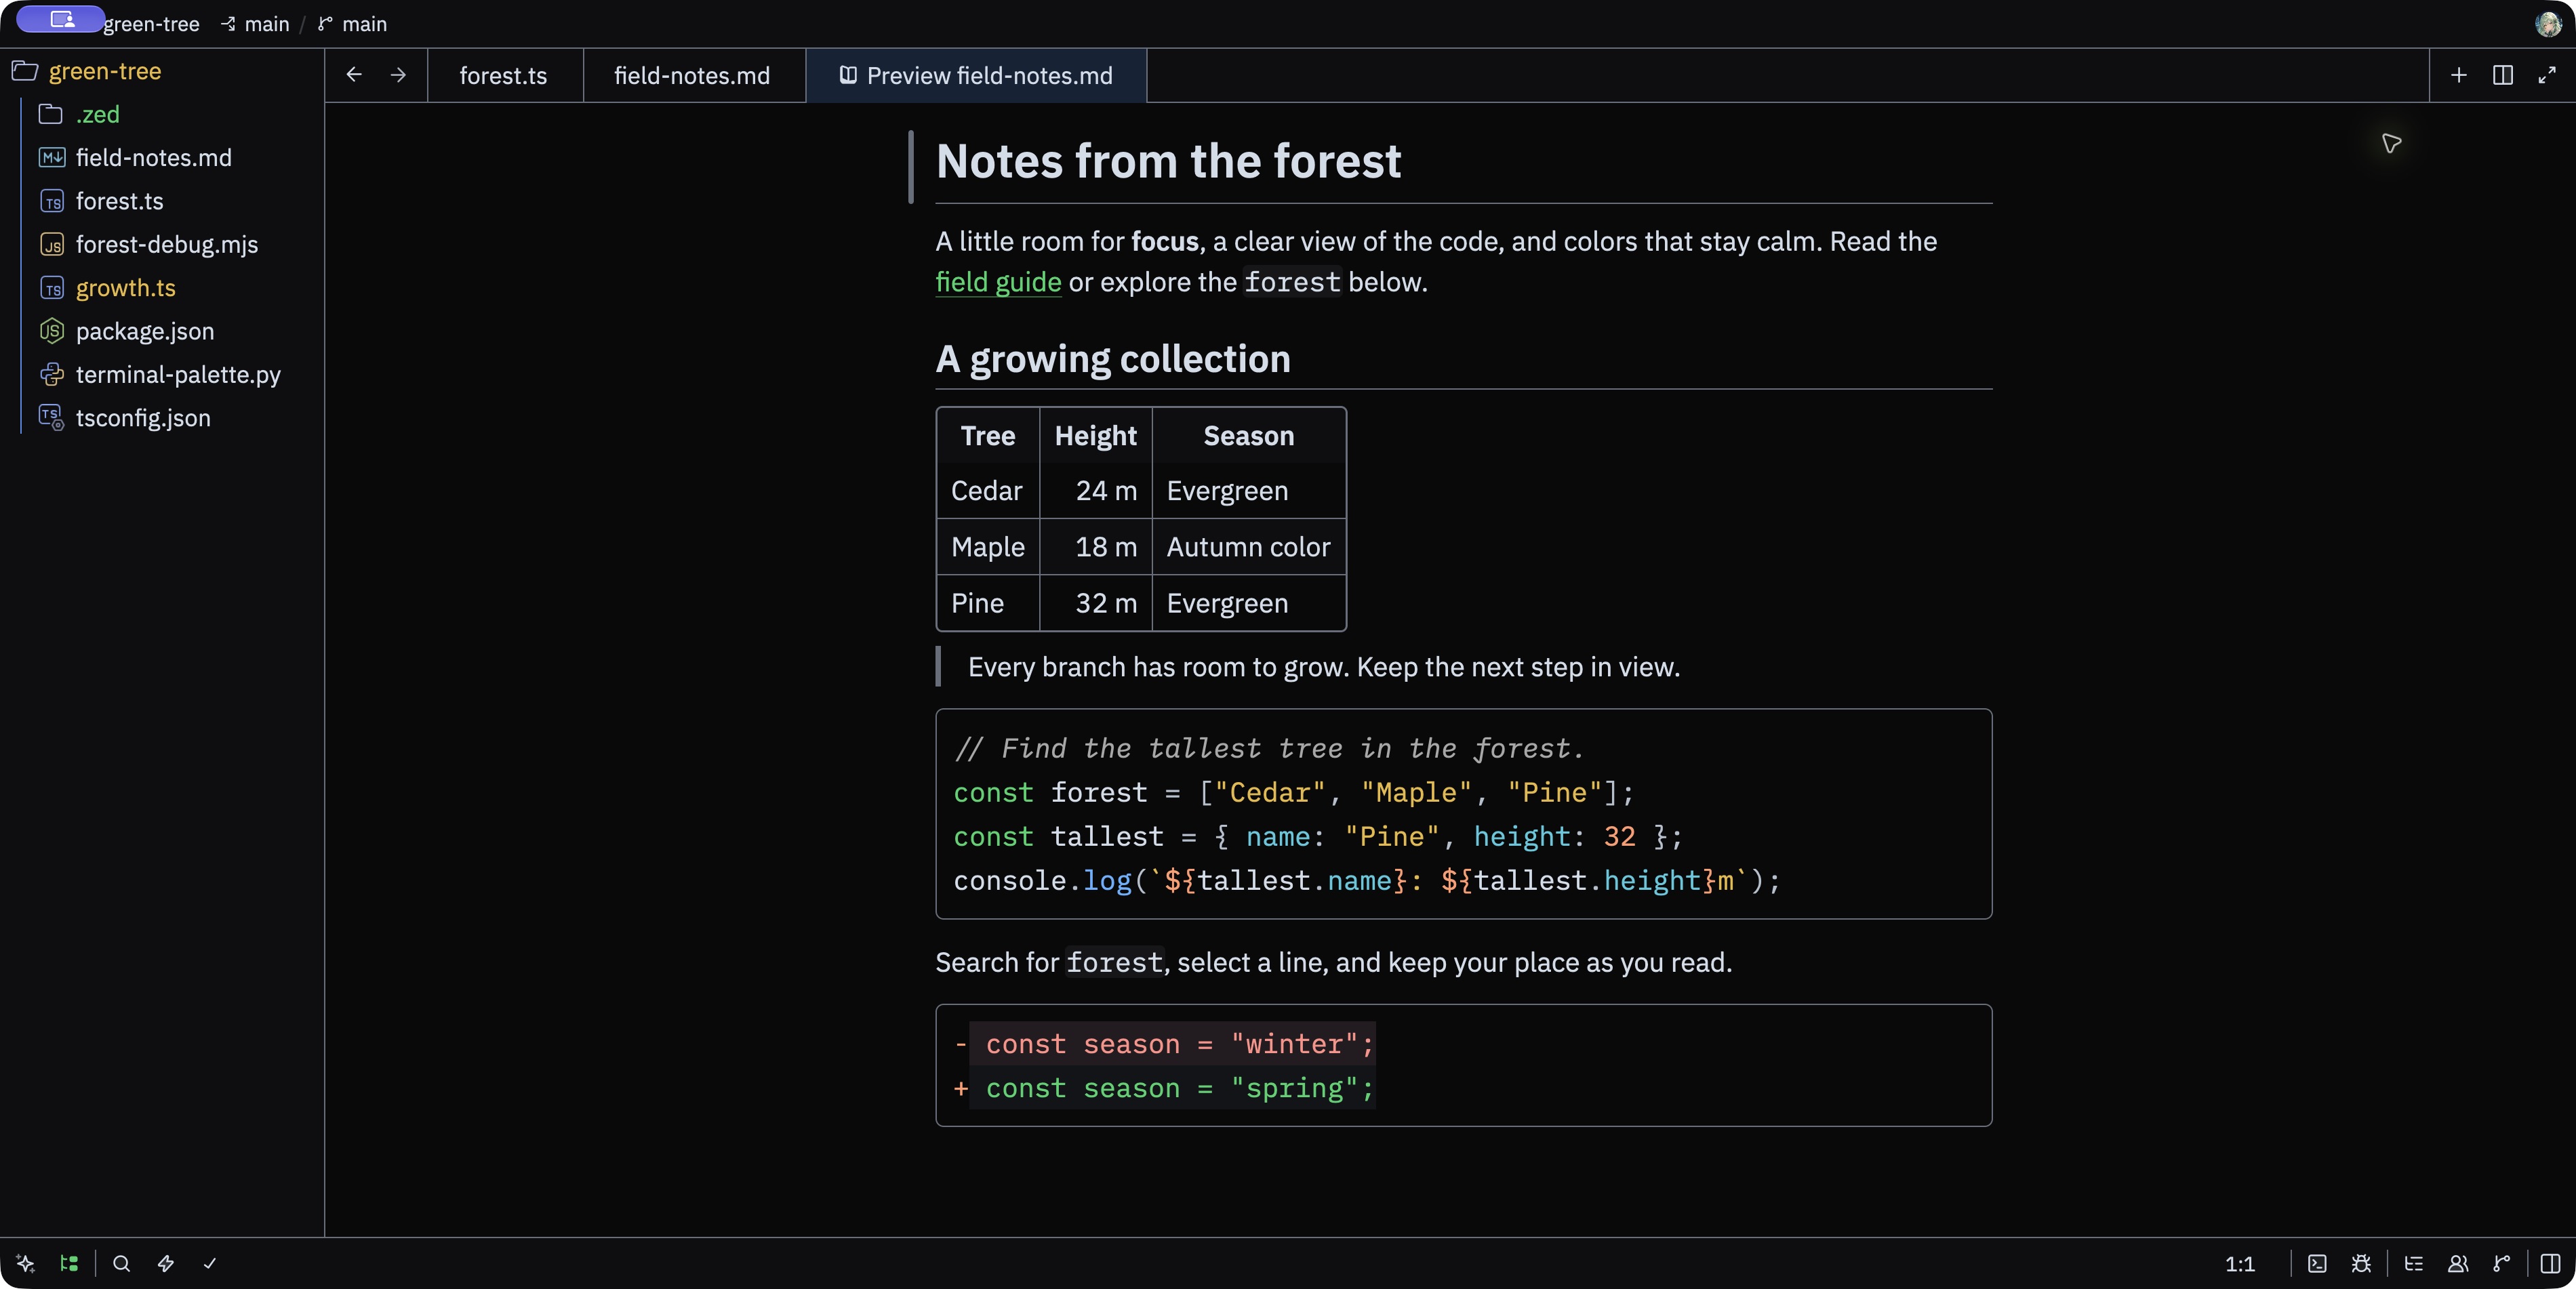Go forward with the right arrow
Image resolution: width=2576 pixels, height=1289 pixels.
coord(398,75)
